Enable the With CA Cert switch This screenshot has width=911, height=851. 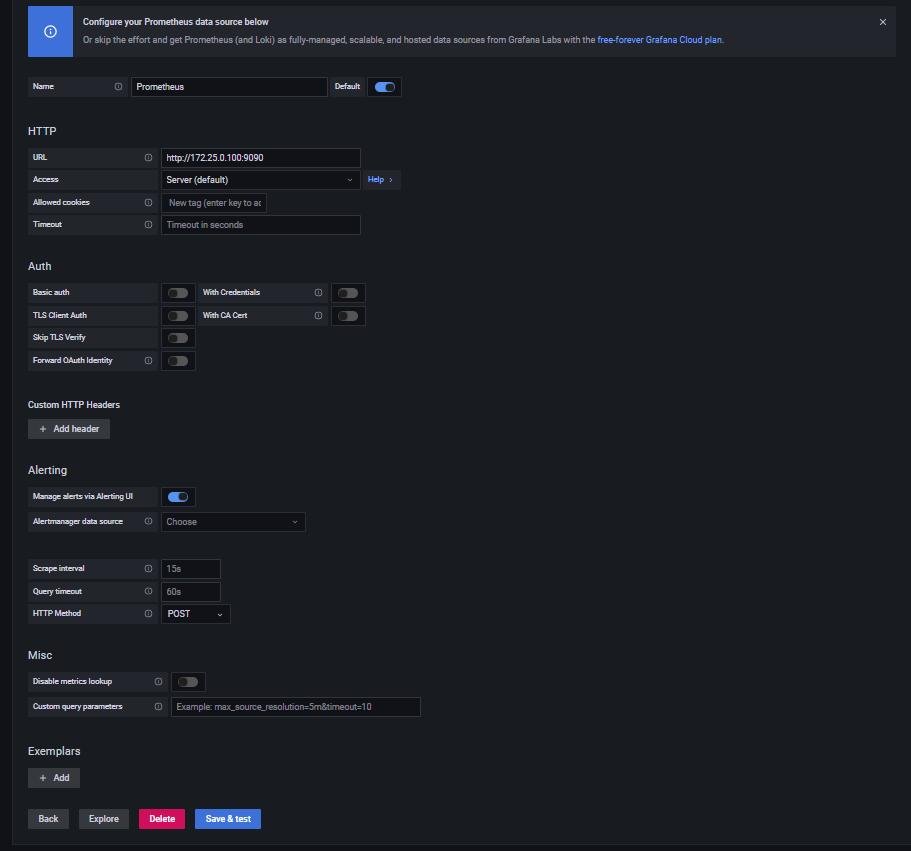[348, 315]
